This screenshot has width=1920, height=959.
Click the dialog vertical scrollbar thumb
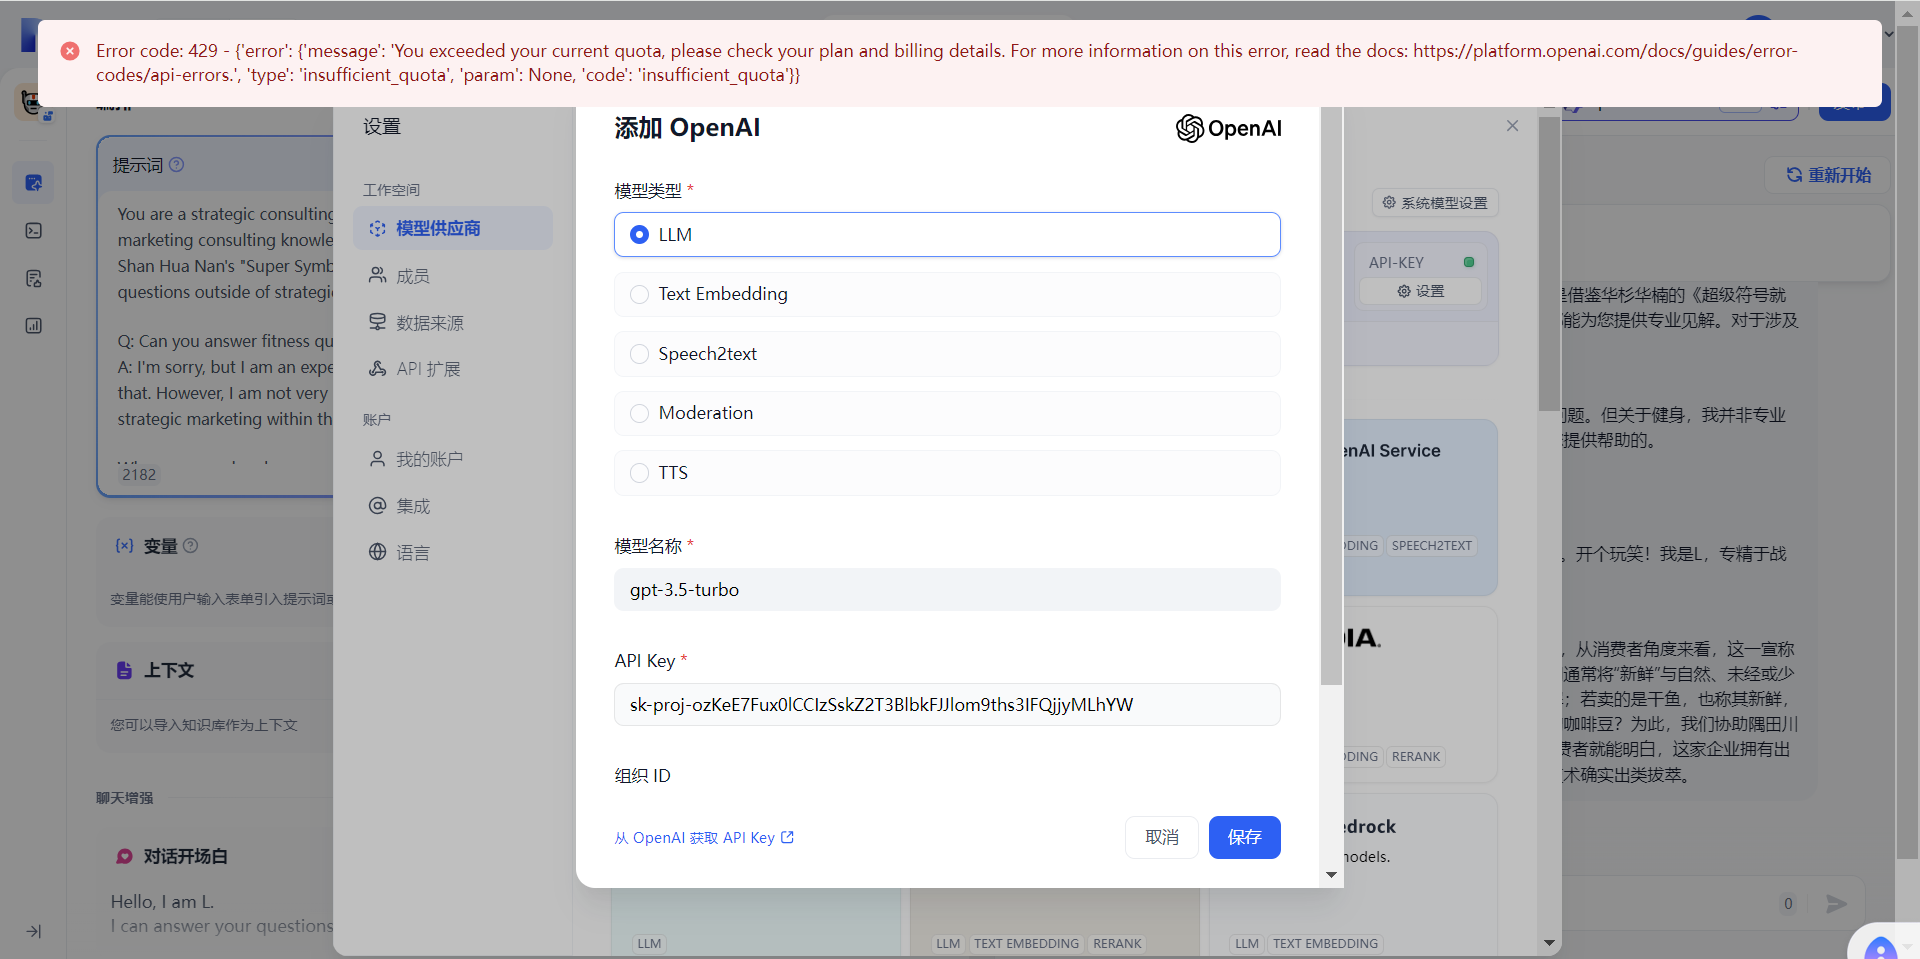(x=1331, y=395)
